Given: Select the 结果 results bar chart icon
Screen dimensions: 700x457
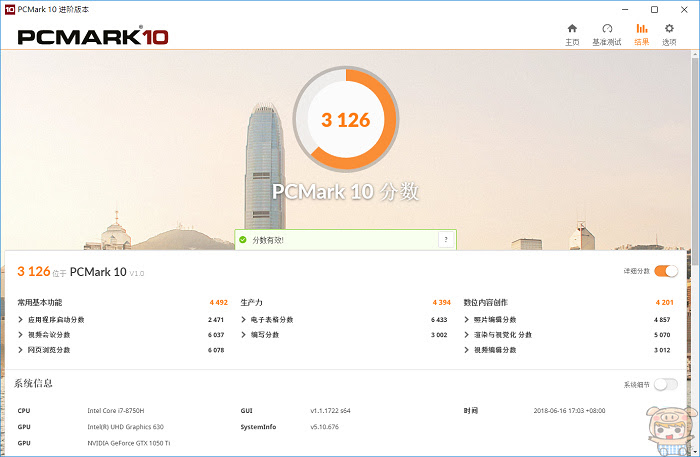Looking at the screenshot, I should (x=642, y=29).
